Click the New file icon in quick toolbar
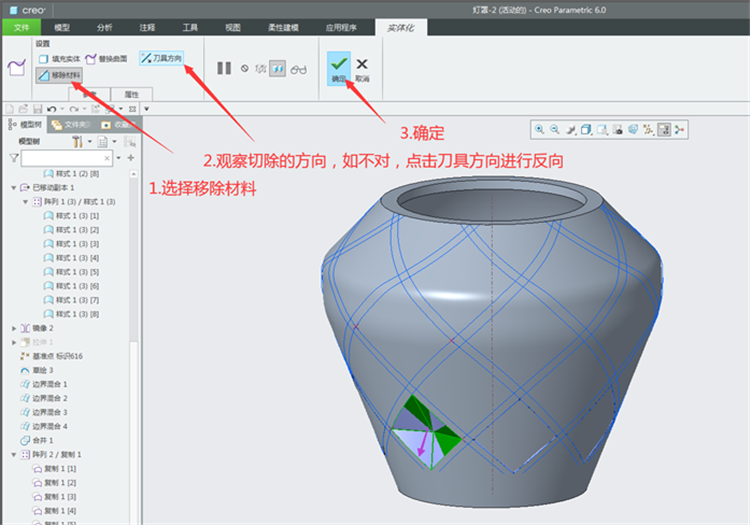This screenshot has height=525, width=750. pos(10,109)
